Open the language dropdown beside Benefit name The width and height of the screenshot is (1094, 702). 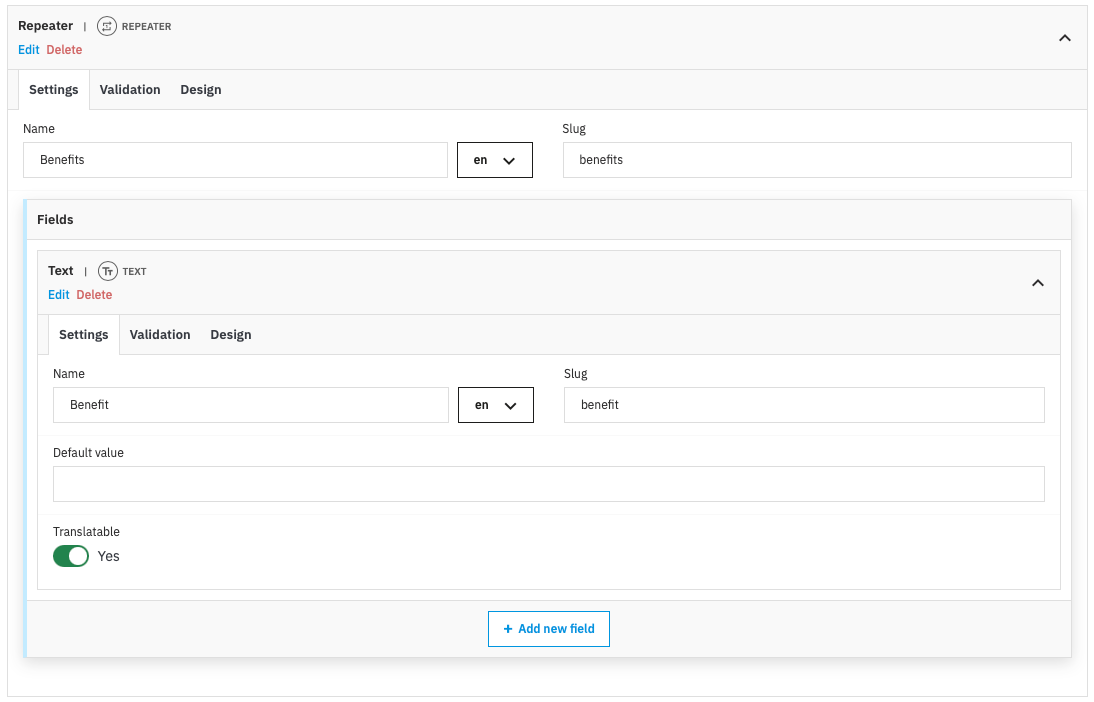pyautogui.click(x=495, y=405)
